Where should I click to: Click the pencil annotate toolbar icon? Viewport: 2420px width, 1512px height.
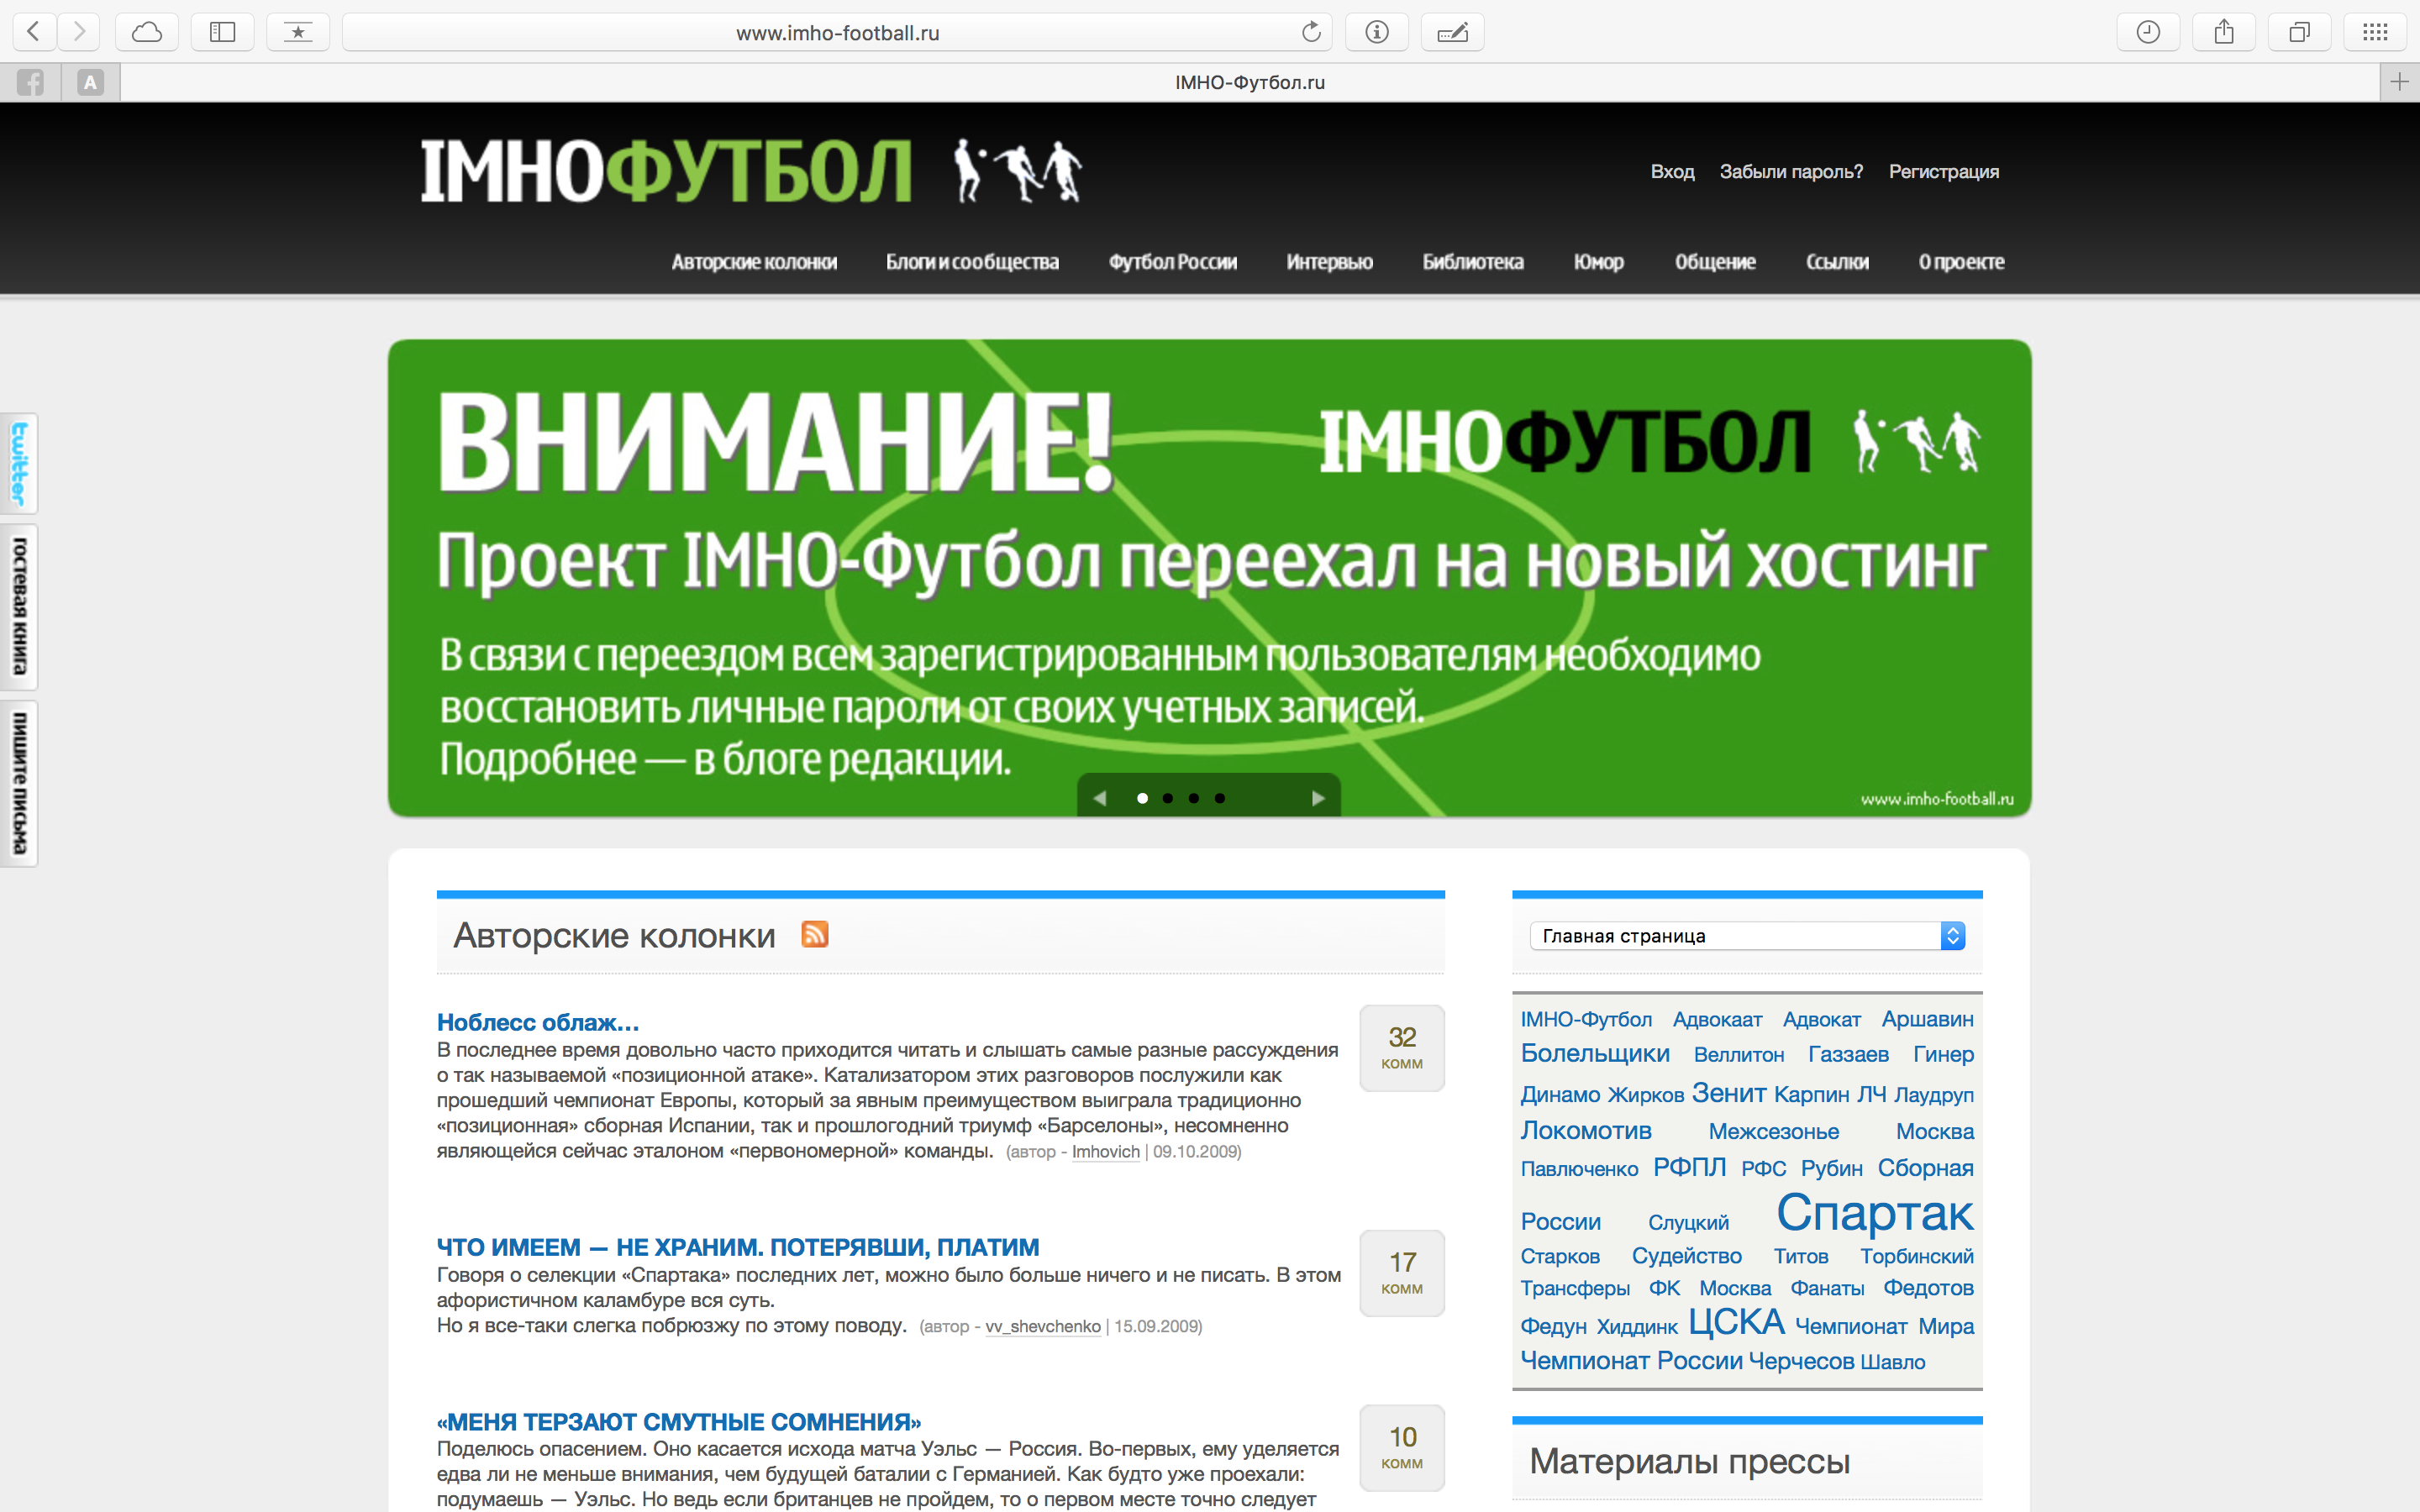[1452, 32]
